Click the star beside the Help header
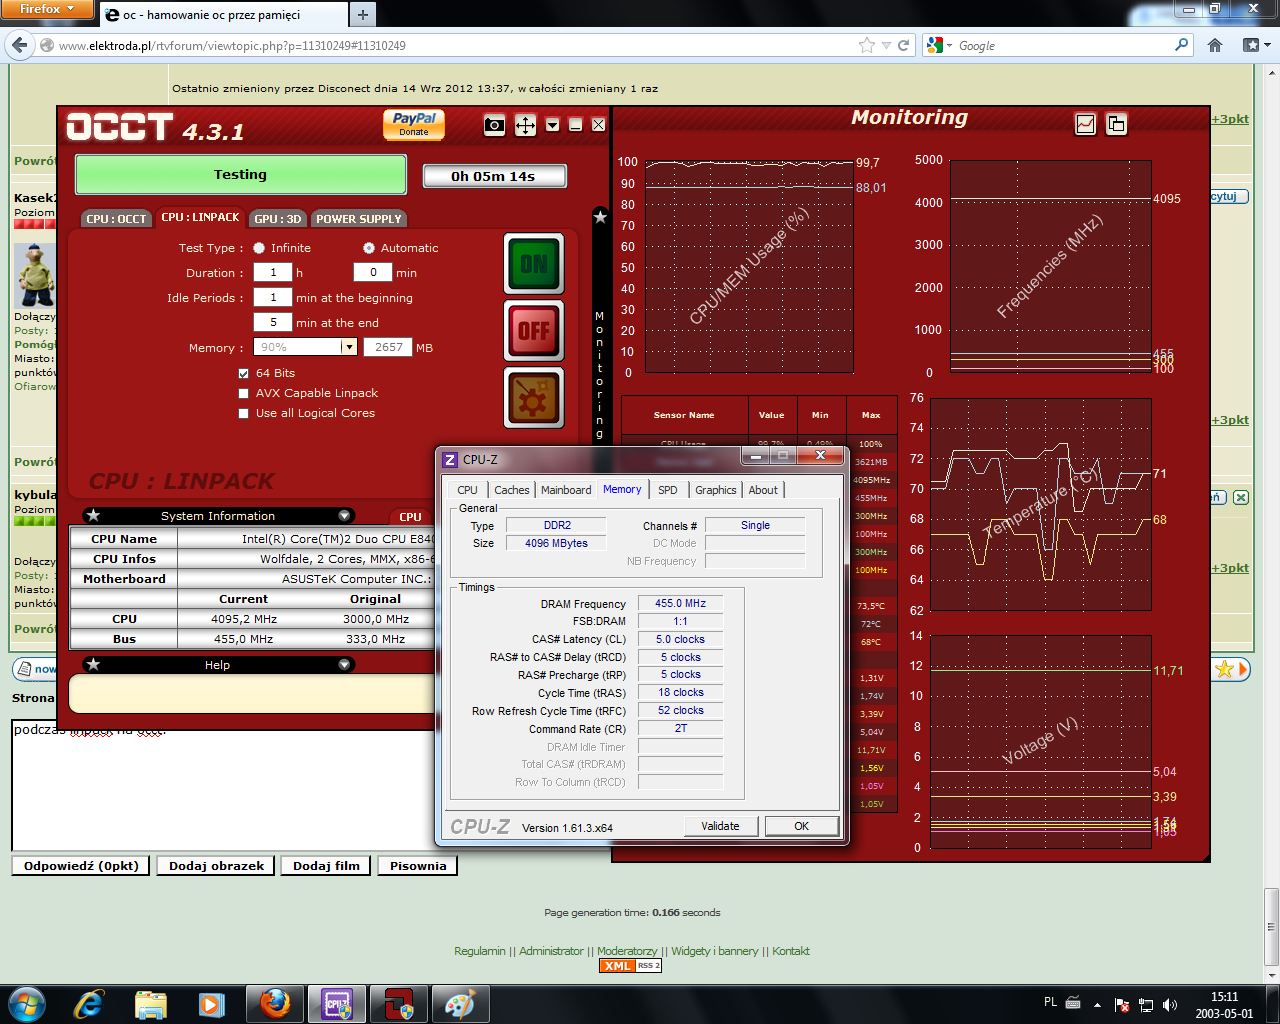This screenshot has width=1280, height=1024. click(x=93, y=664)
